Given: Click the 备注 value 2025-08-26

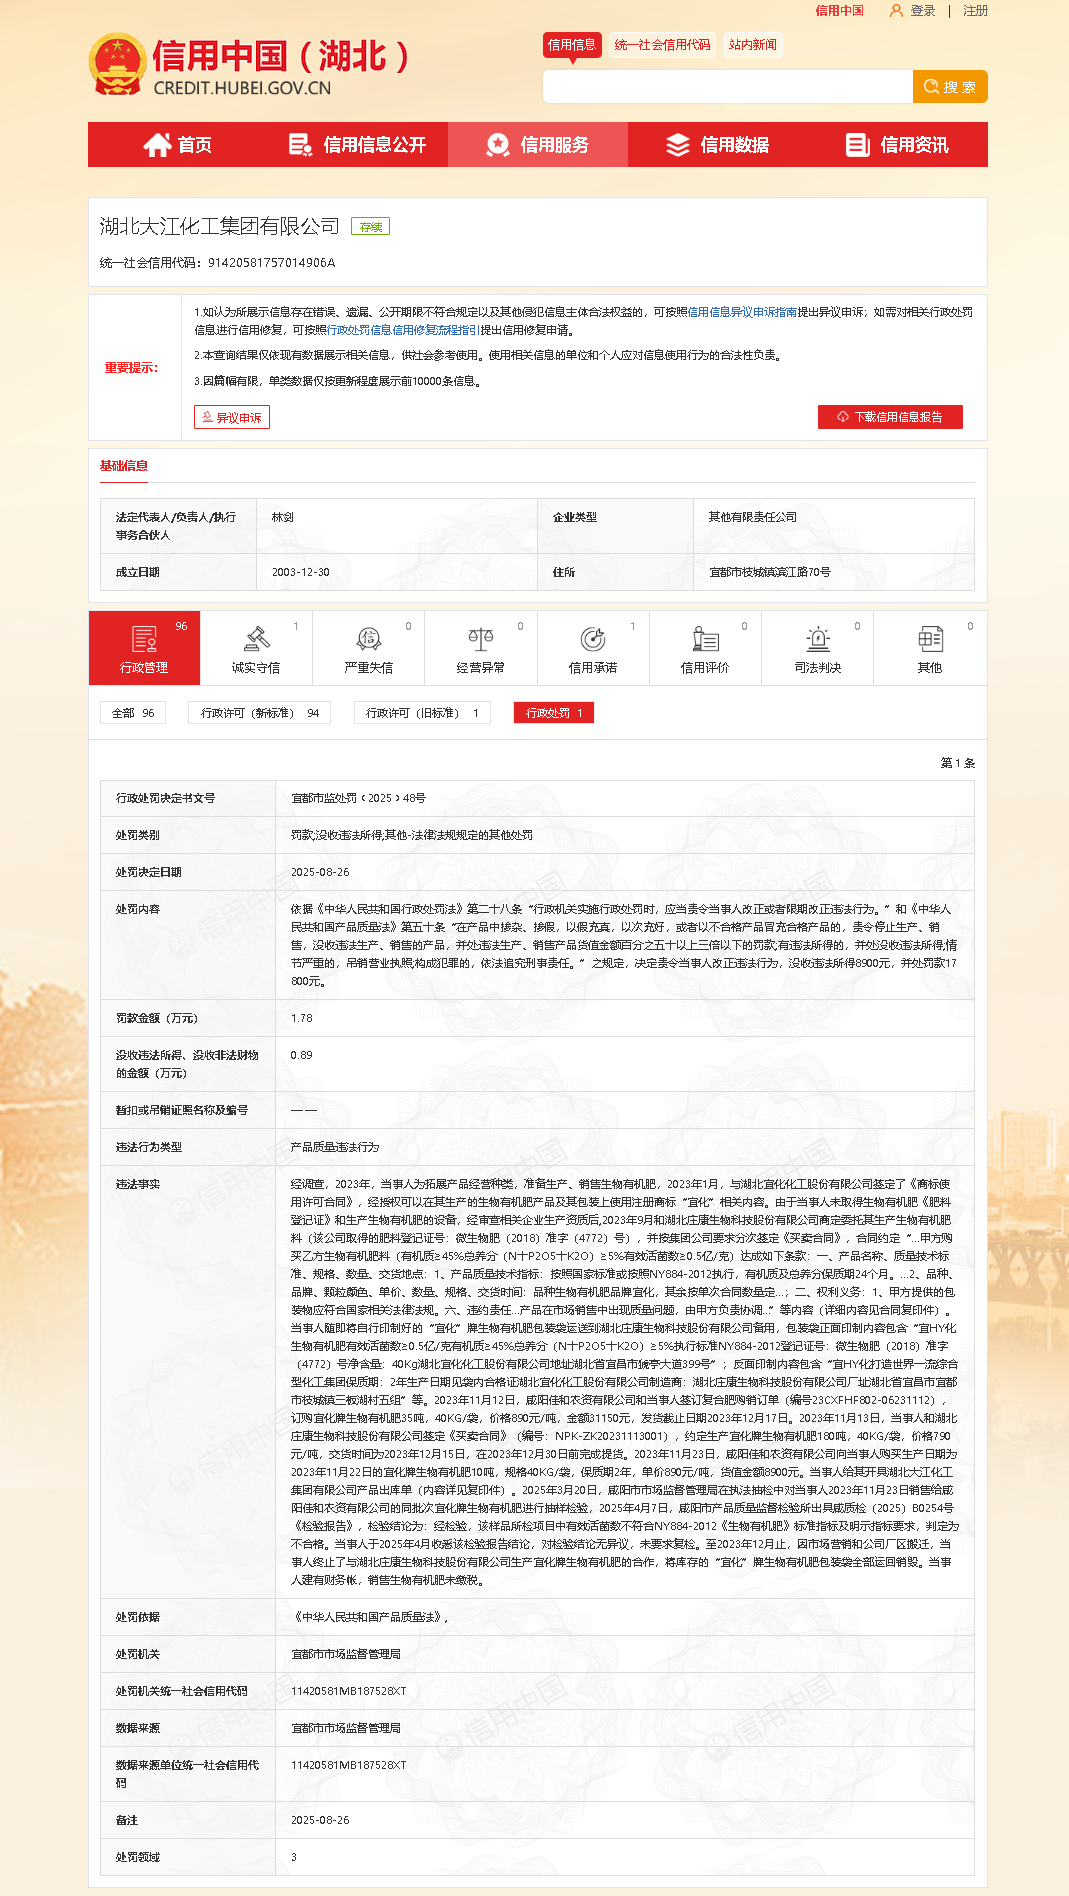Looking at the screenshot, I should click(320, 1820).
